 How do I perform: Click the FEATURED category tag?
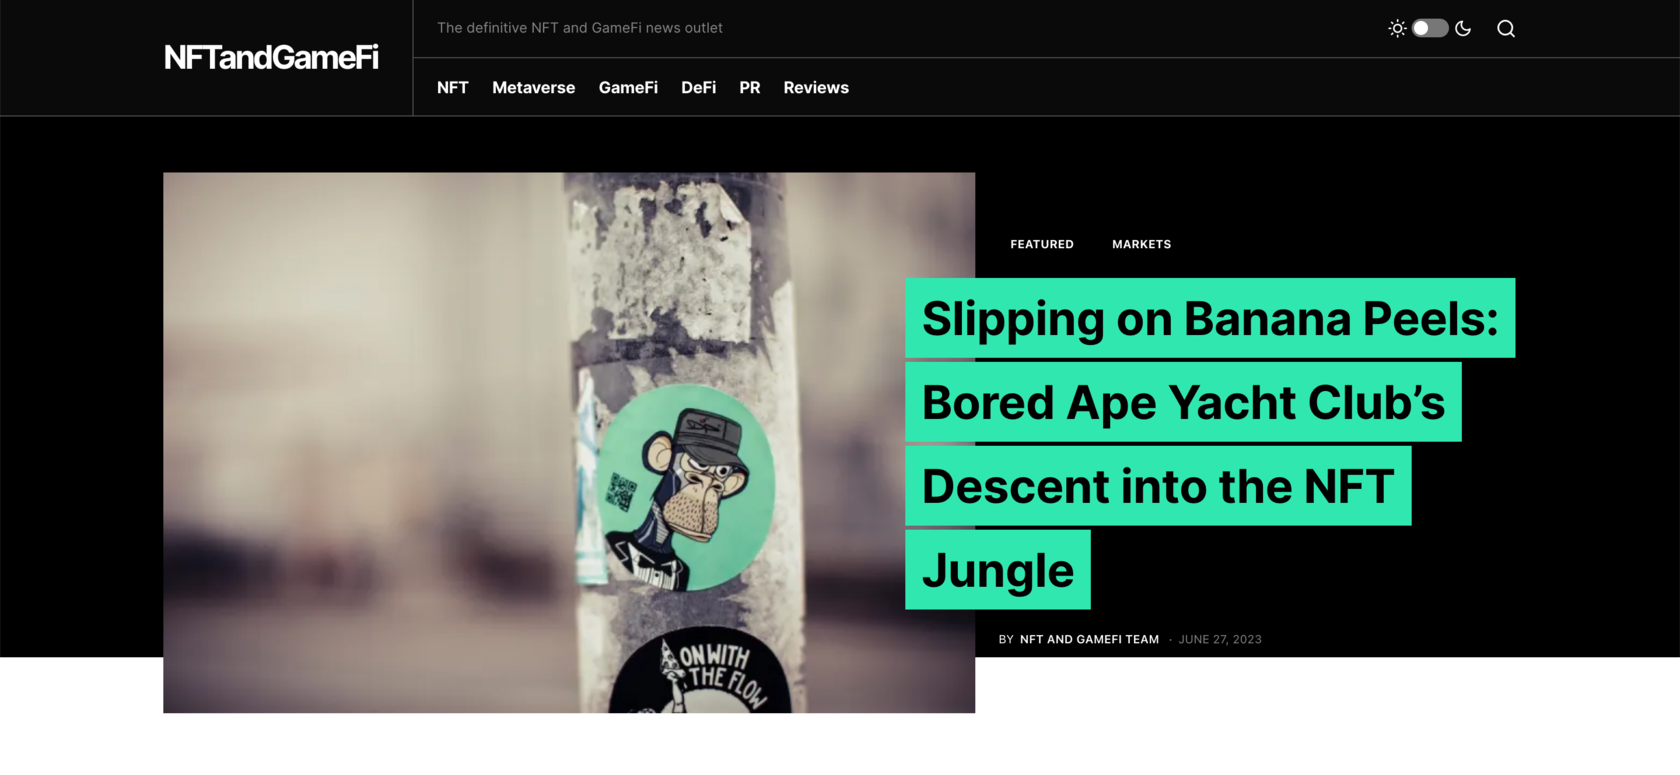(1042, 244)
